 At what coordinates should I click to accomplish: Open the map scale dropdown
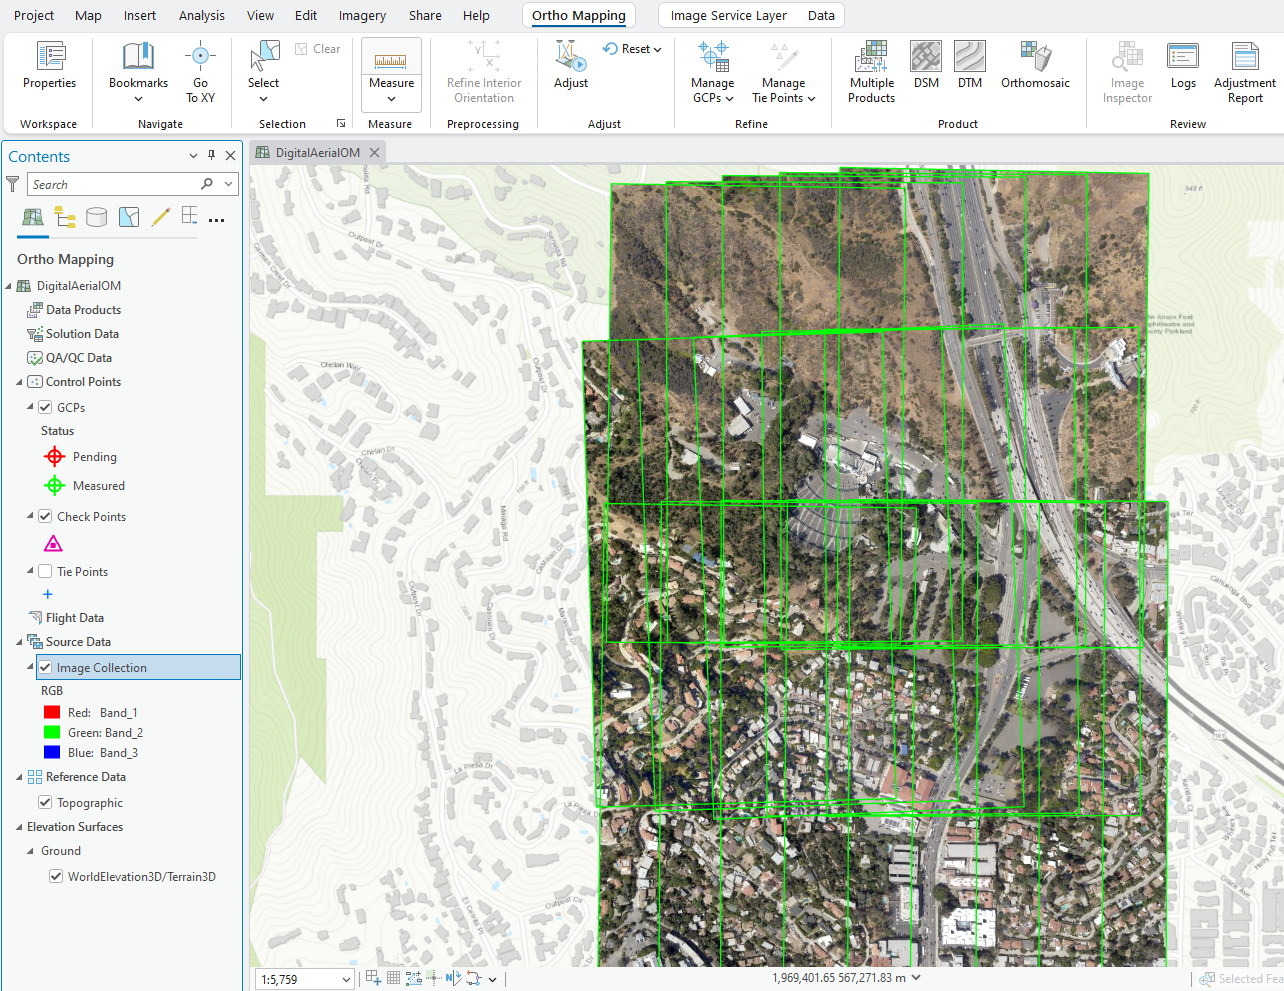pos(347,979)
